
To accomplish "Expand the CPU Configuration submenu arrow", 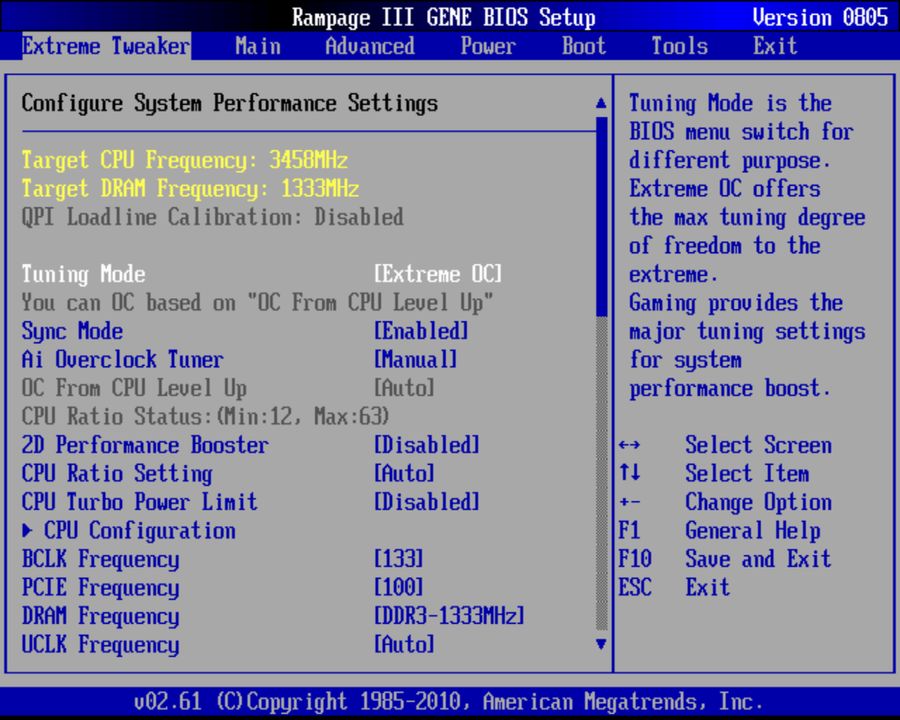I will click(27, 531).
